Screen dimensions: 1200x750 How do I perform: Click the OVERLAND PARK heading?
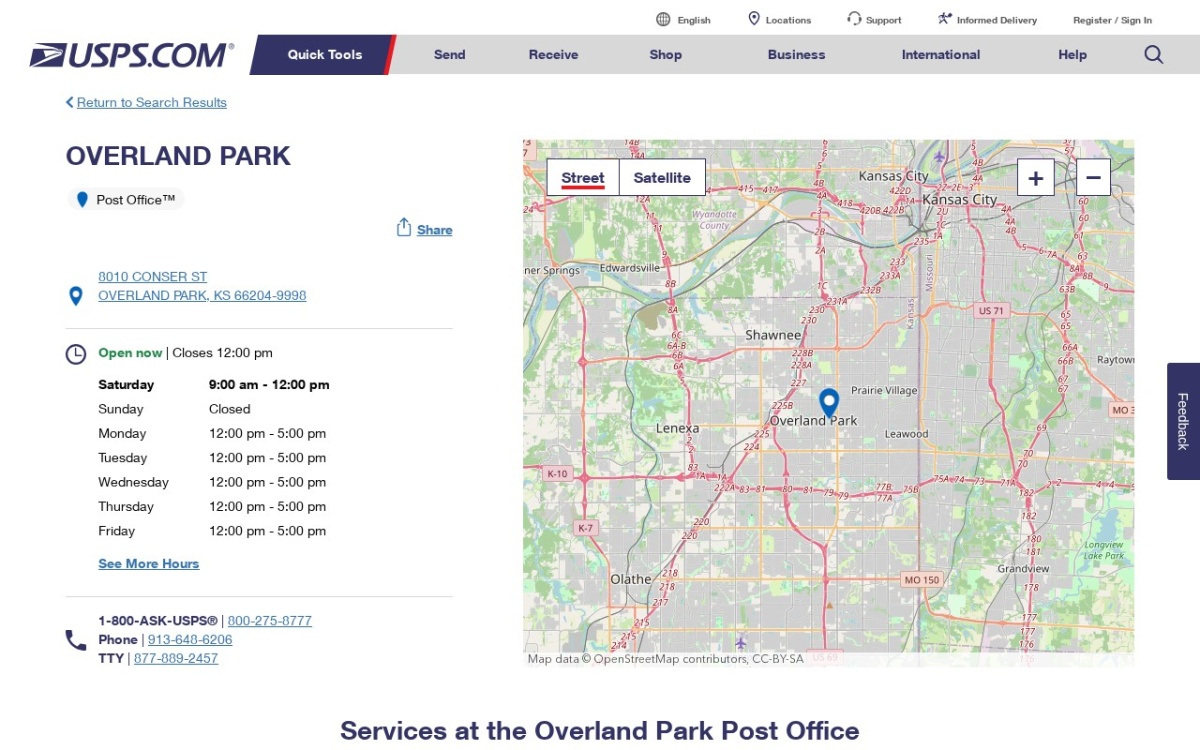(x=178, y=156)
